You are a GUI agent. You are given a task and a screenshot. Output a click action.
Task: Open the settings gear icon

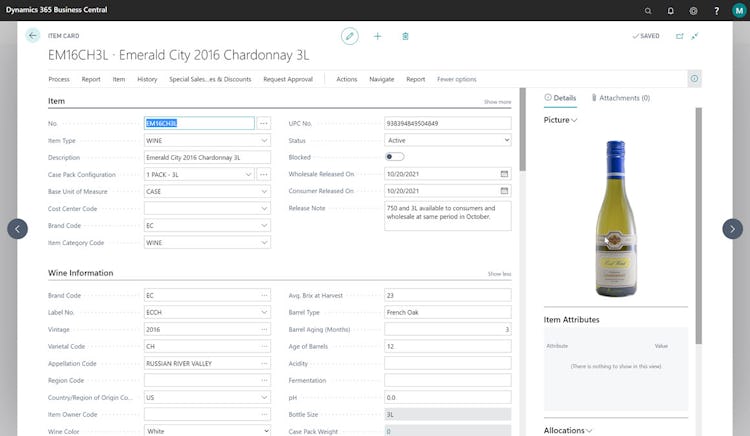693,11
